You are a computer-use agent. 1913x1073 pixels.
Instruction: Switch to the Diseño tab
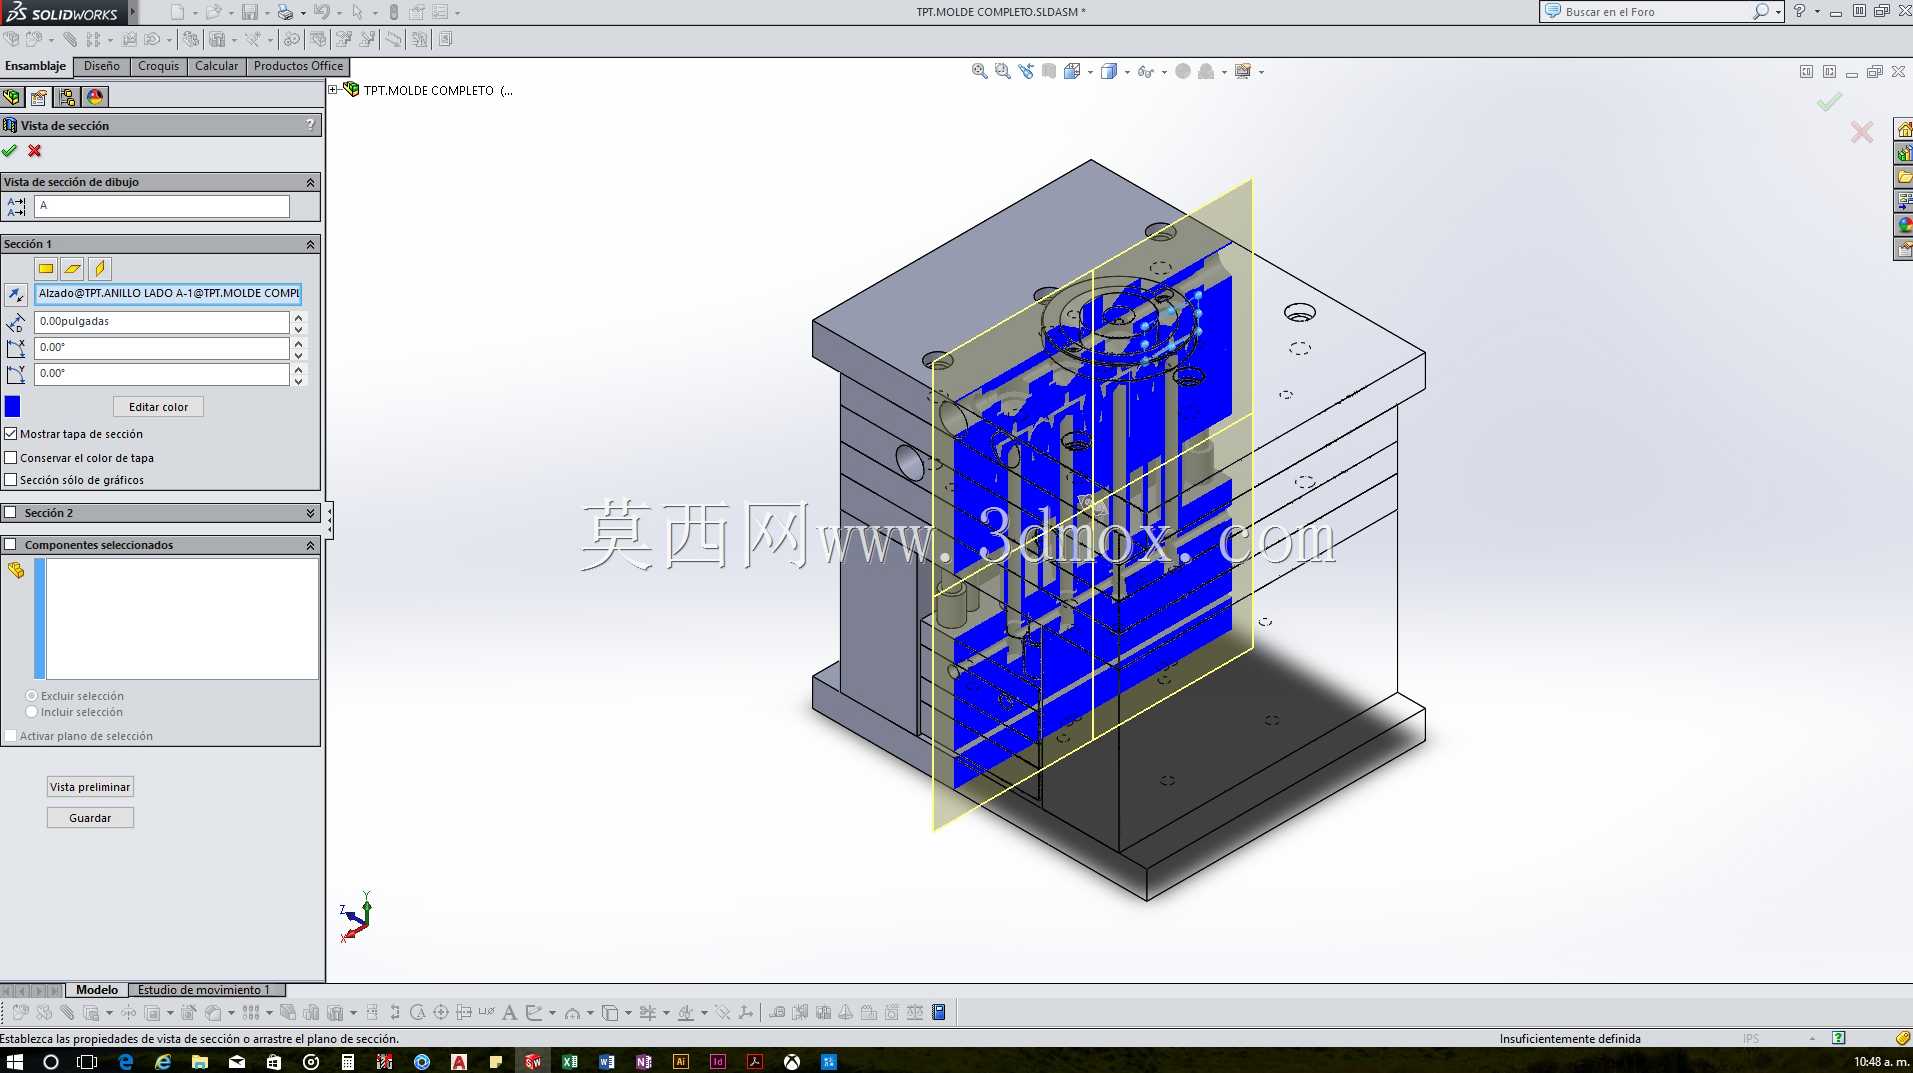coord(102,66)
